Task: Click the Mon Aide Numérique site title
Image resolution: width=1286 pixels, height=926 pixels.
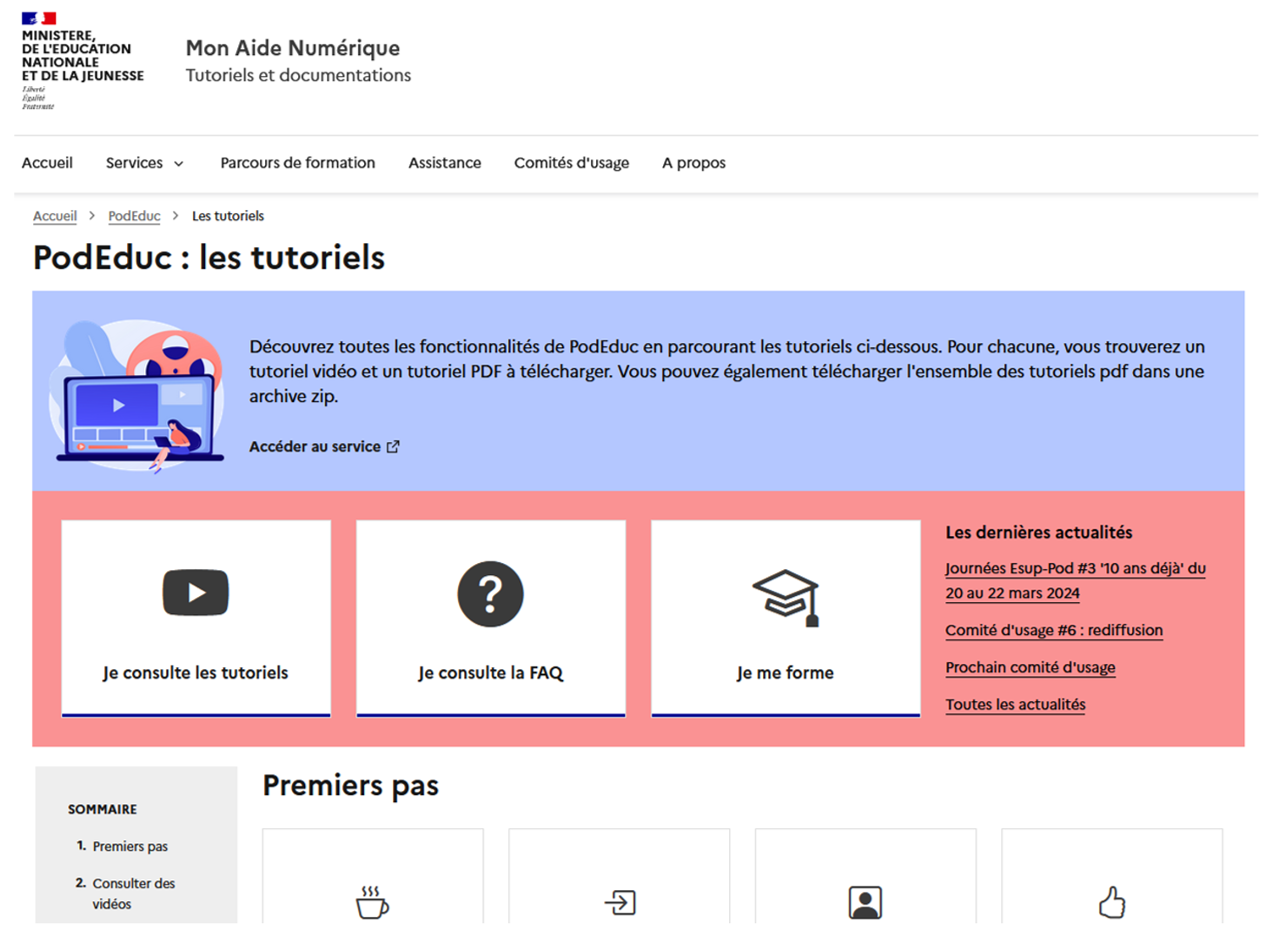Action: coord(293,48)
